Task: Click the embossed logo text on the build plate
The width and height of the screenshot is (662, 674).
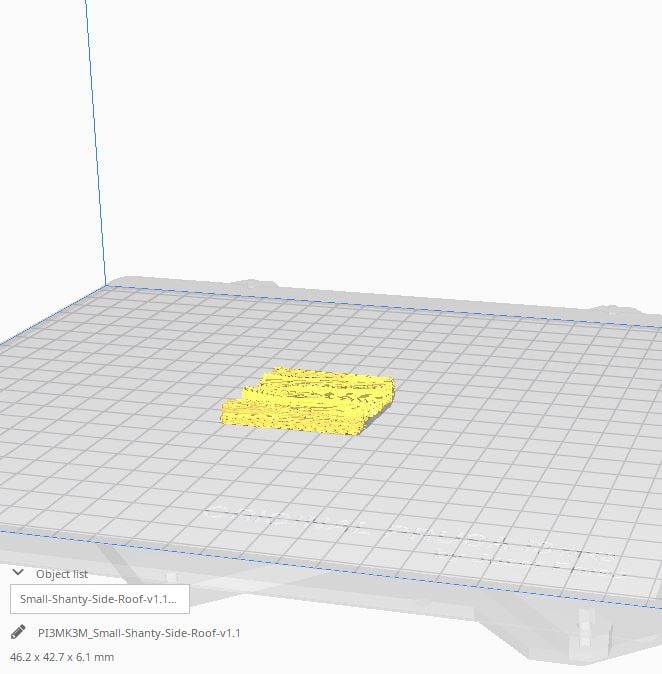Action: (400, 535)
